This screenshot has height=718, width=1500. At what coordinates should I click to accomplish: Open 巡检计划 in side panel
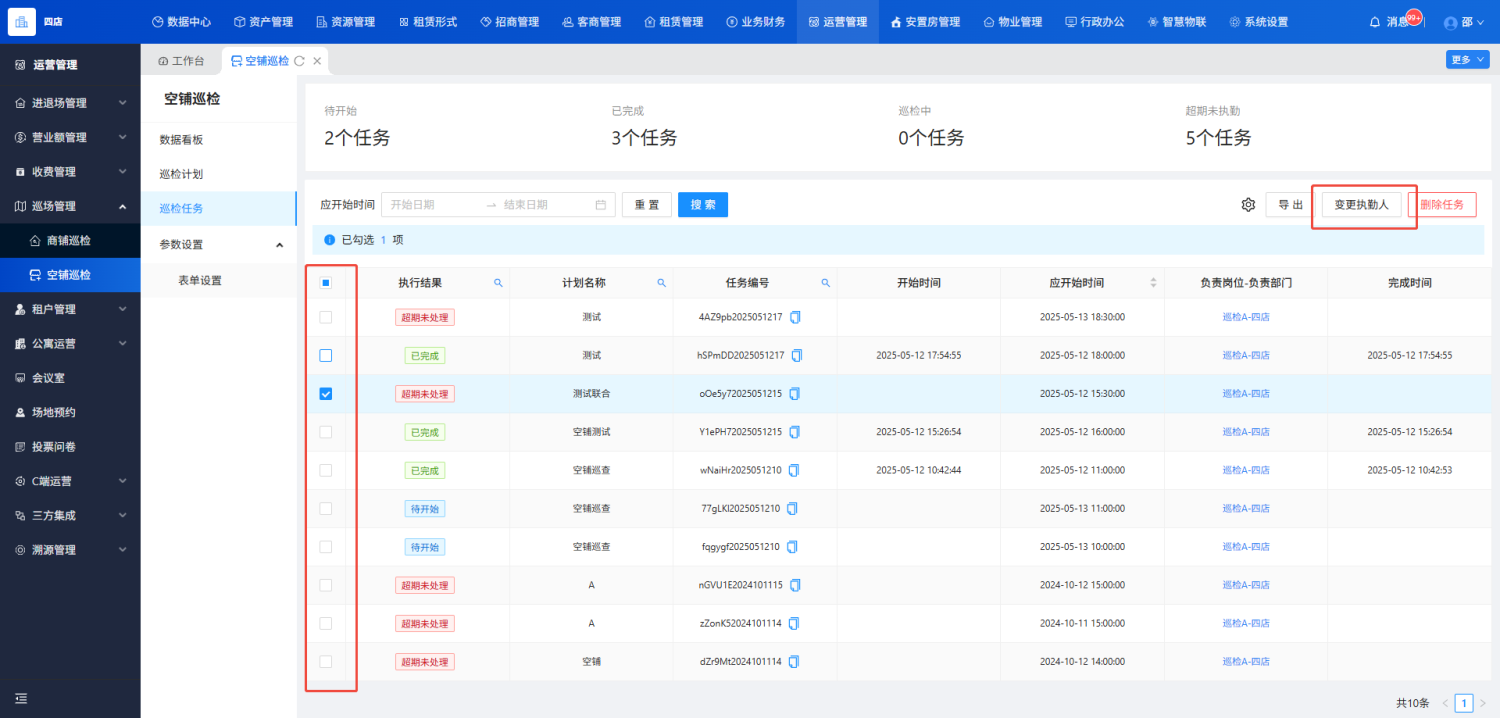point(219,174)
